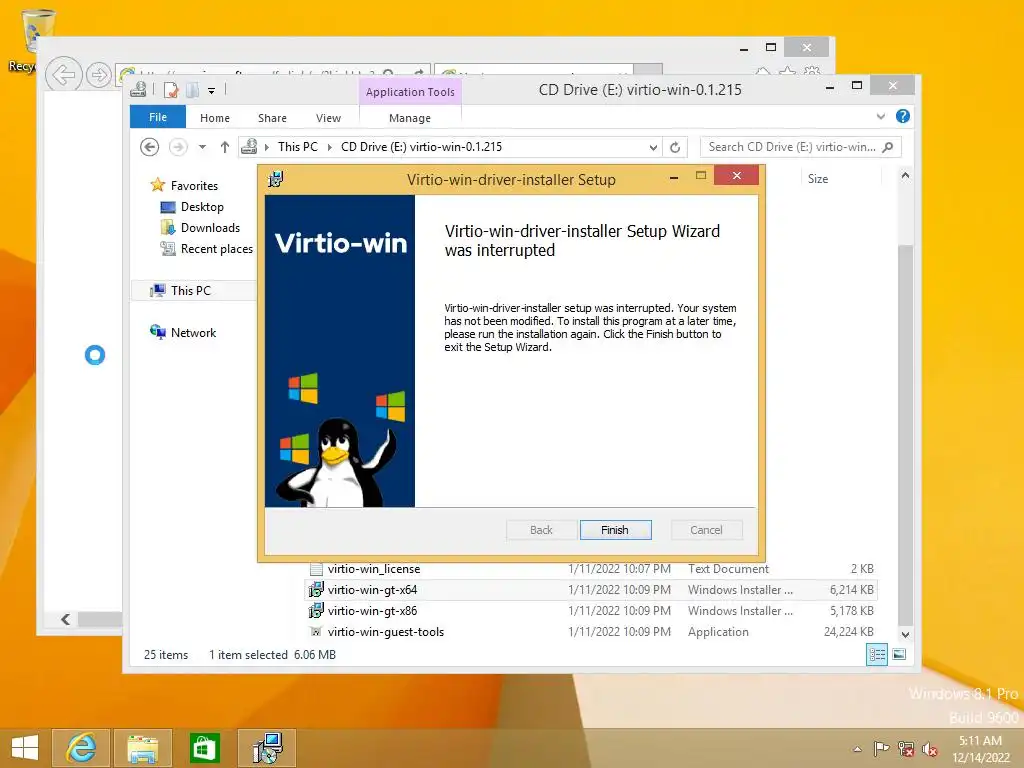Screen dimensions: 1024x768
Task: Go forward in Explorer navigation
Action: [178, 148]
